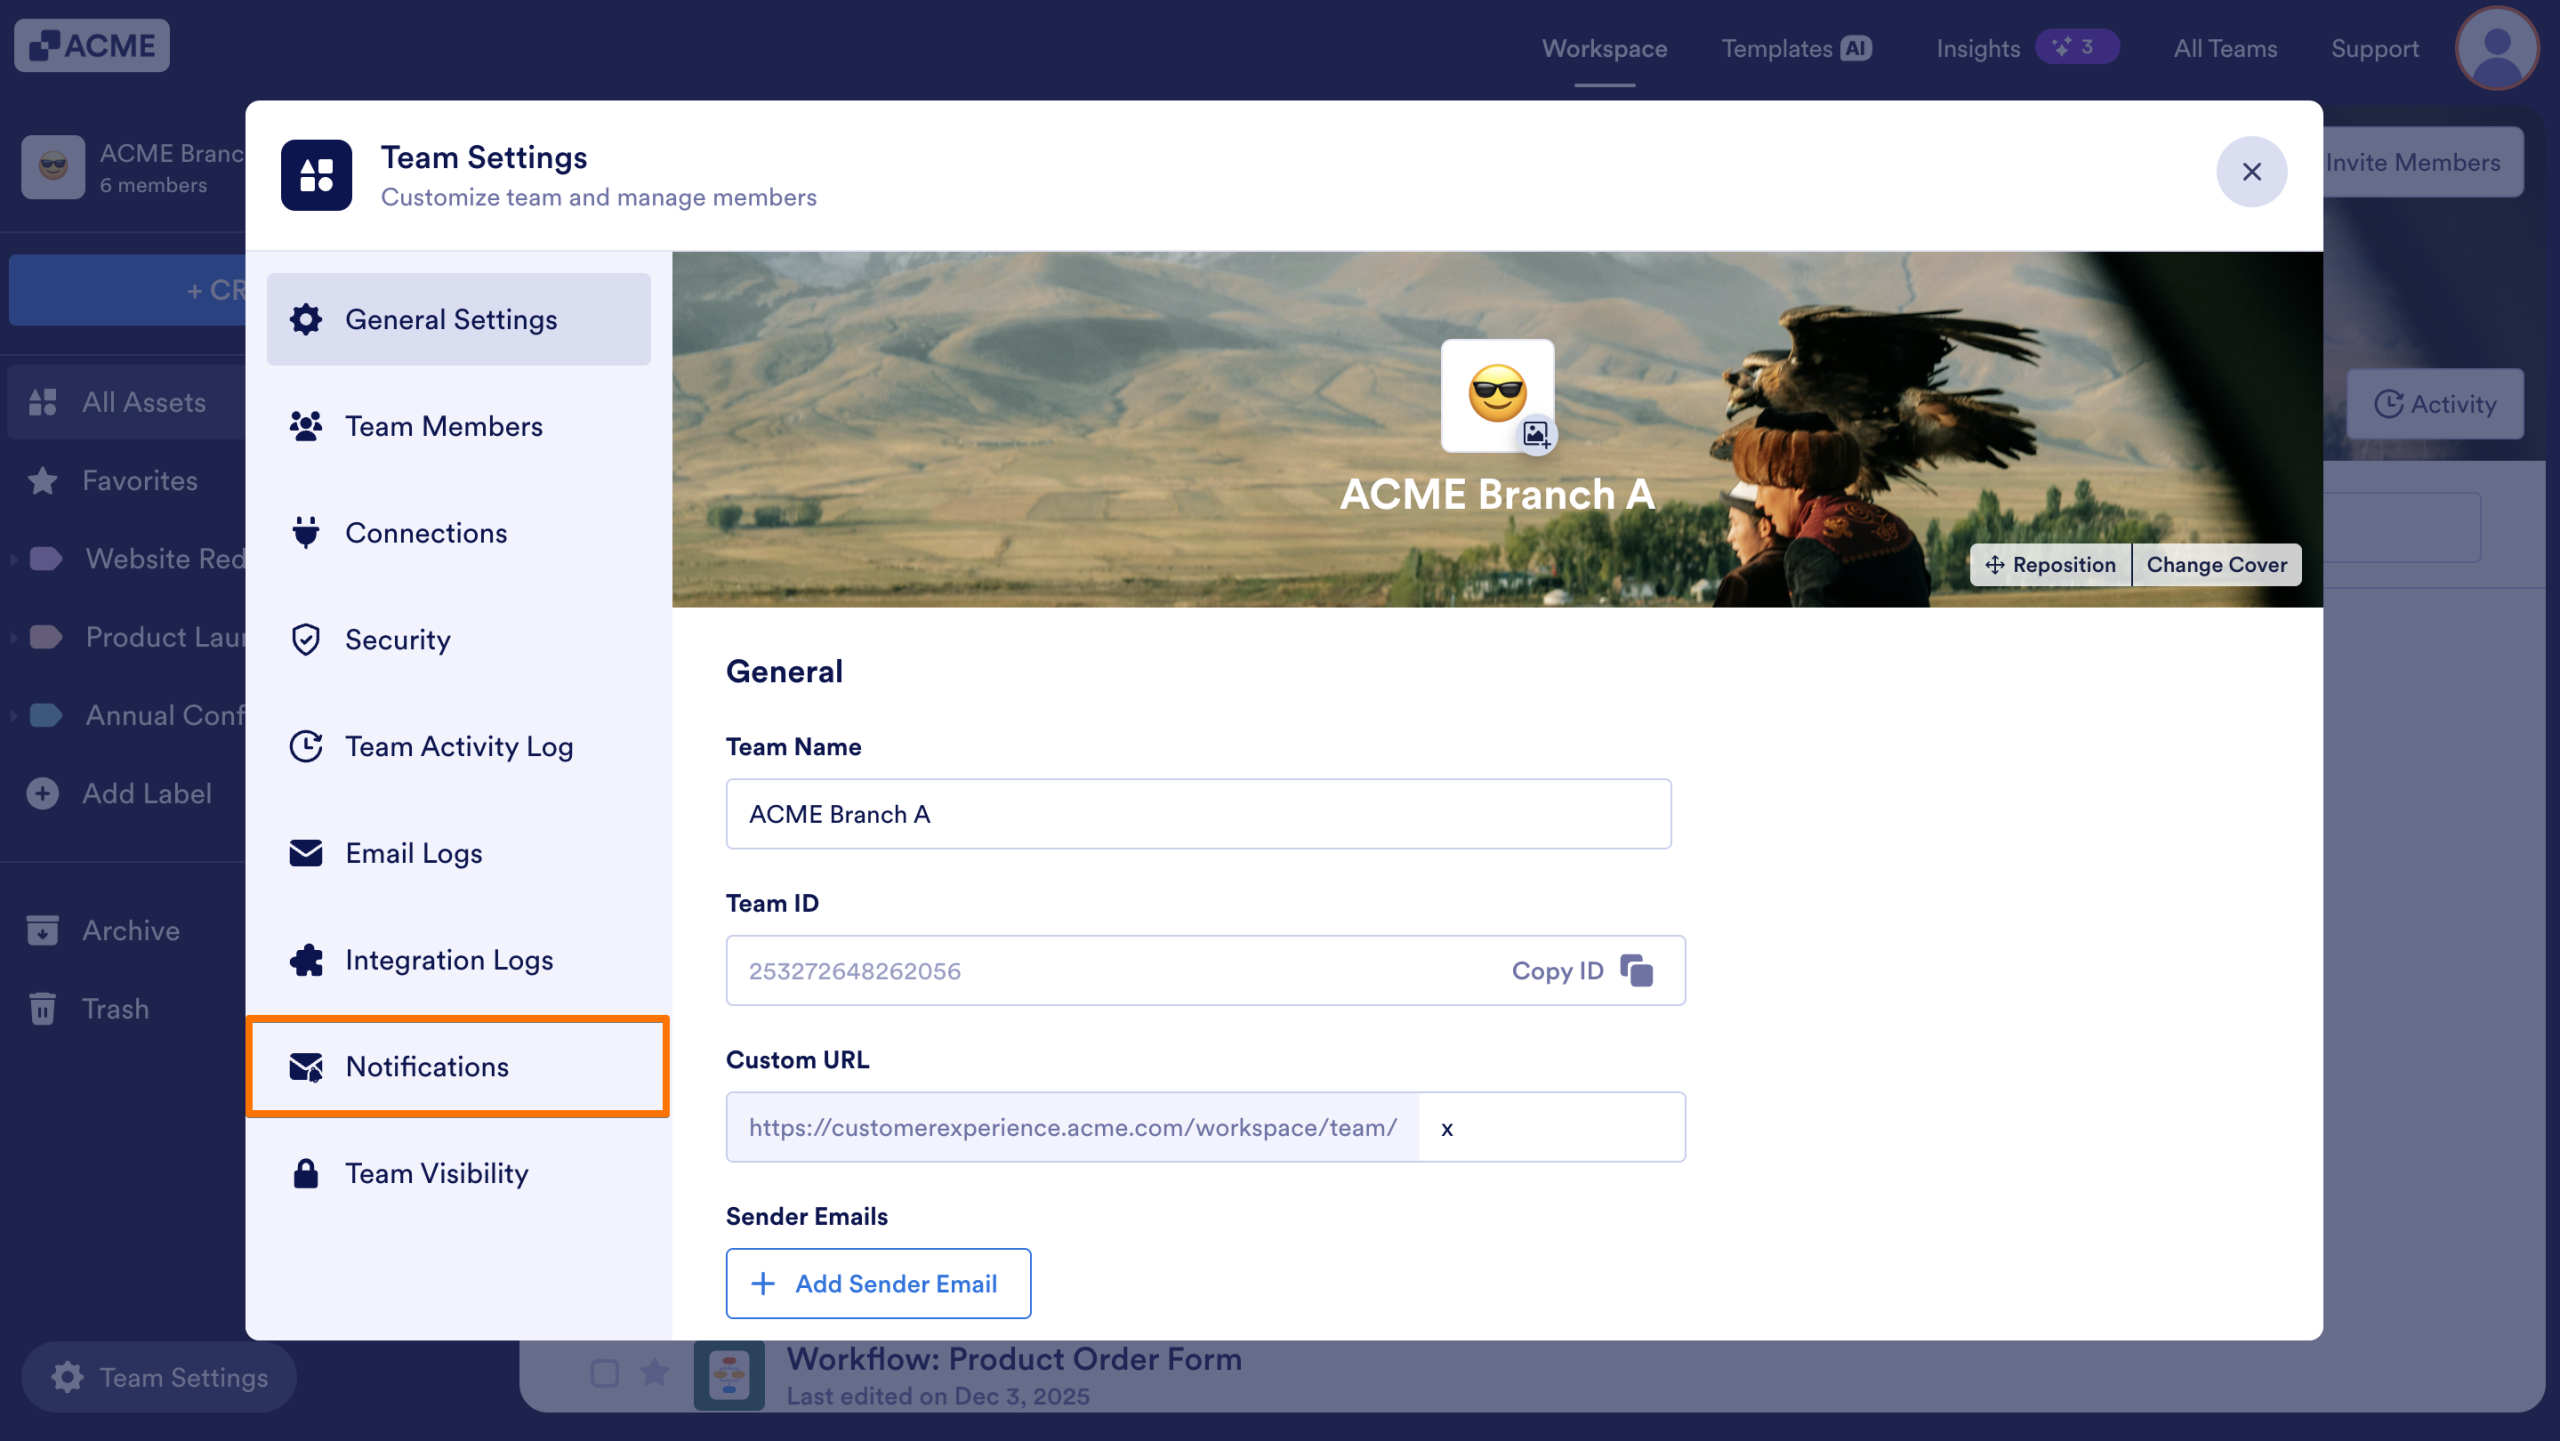Tick the Workflow: Product Order Form checkbox
The image size is (2560, 1441).
(604, 1373)
